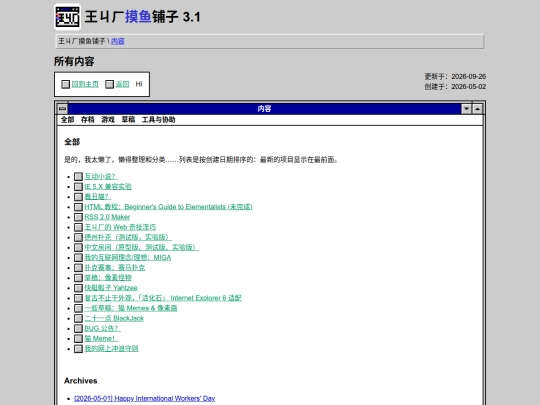Click the icon beside Internet Explorer 6 适配
This screenshot has height=405, width=540.
click(x=79, y=298)
